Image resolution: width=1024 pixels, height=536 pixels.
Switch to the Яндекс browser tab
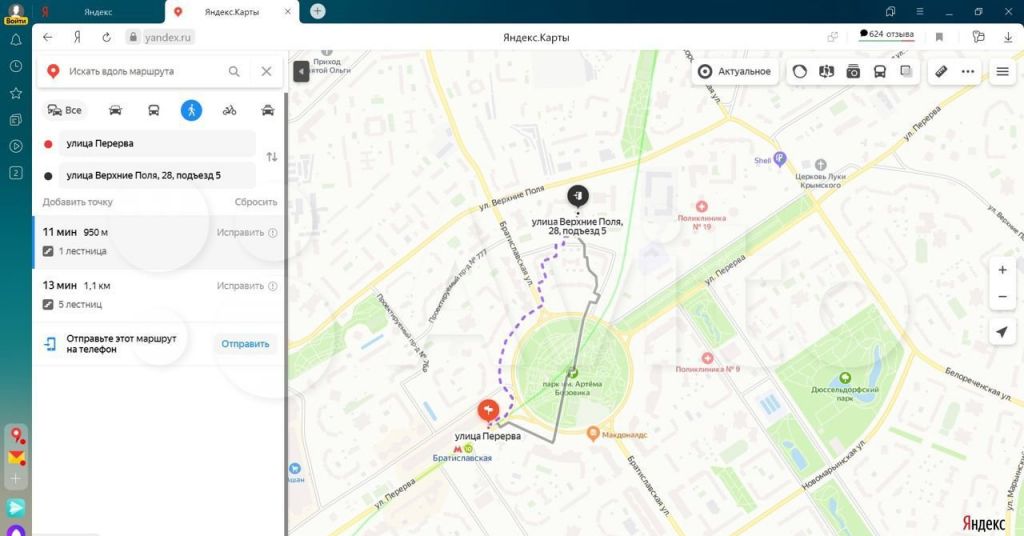tap(98, 12)
